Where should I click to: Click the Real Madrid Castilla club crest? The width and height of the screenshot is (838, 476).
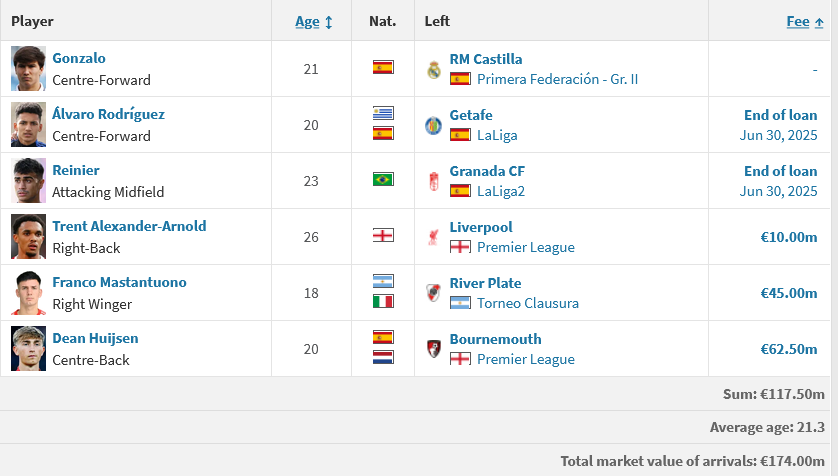(x=434, y=69)
